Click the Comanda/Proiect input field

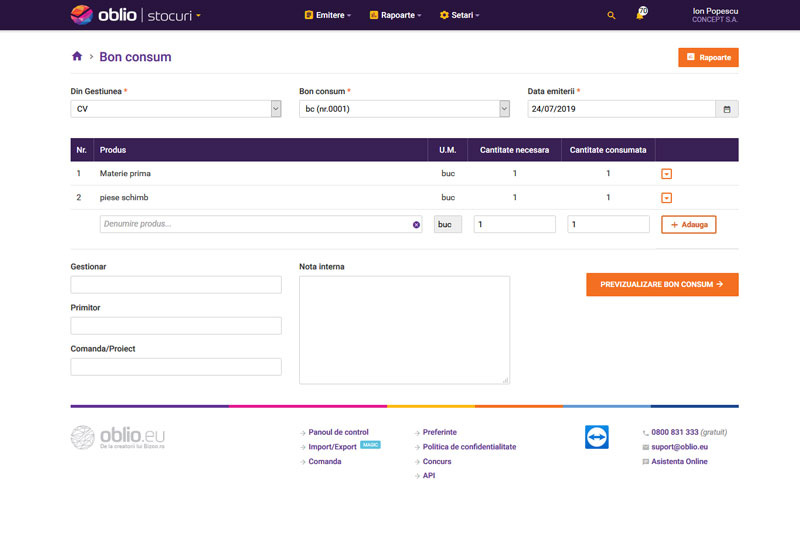[176, 367]
